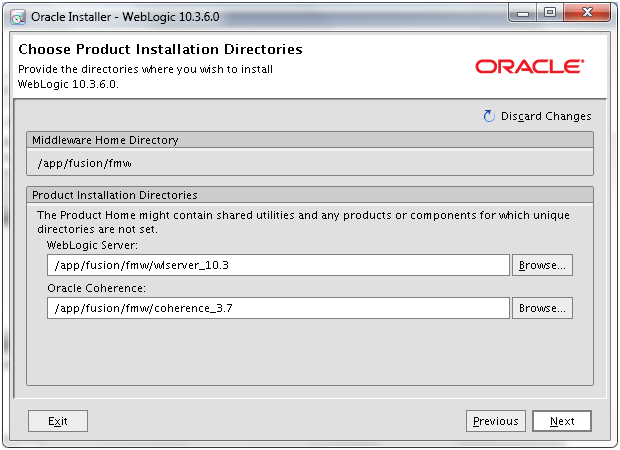Close the Oracle Installer window
Screen dimensions: 620x450
tap(587, 13)
